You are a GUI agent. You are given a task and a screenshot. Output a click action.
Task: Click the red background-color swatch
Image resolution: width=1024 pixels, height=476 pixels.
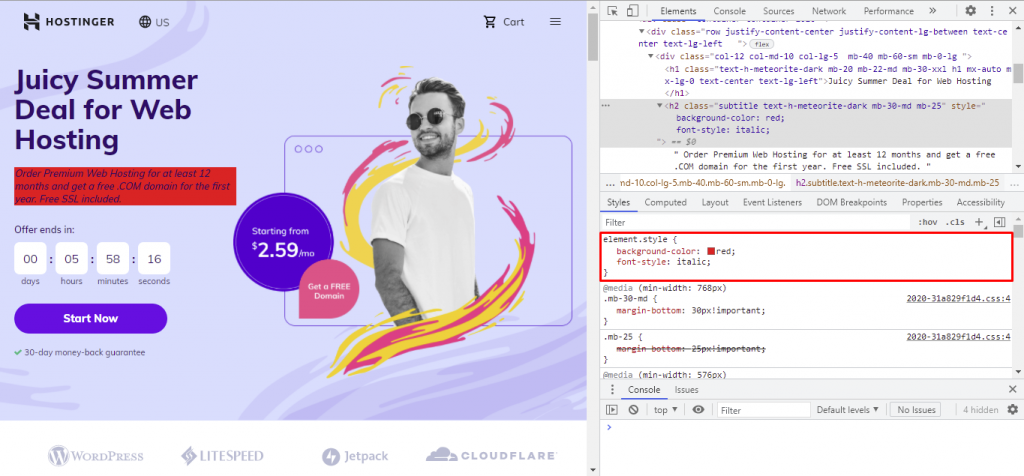tap(711, 251)
